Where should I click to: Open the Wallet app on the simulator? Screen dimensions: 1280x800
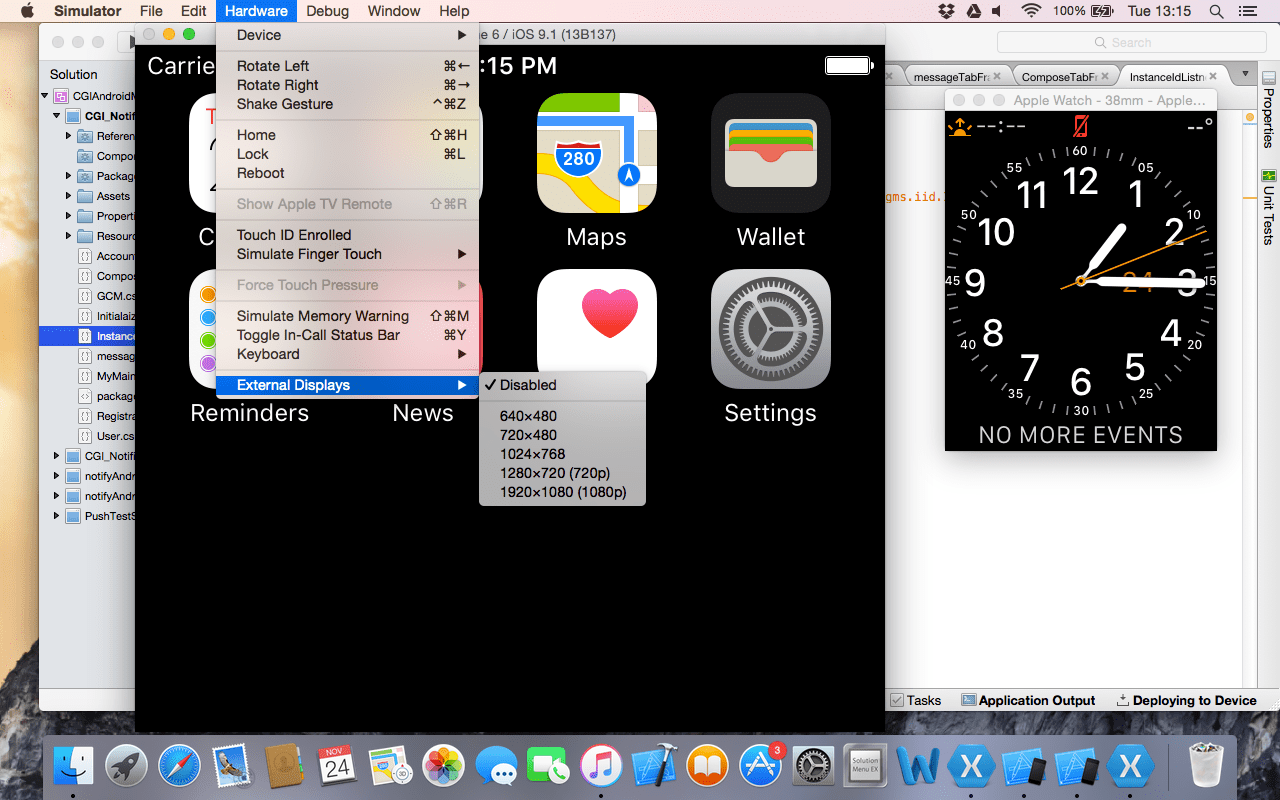(x=770, y=153)
